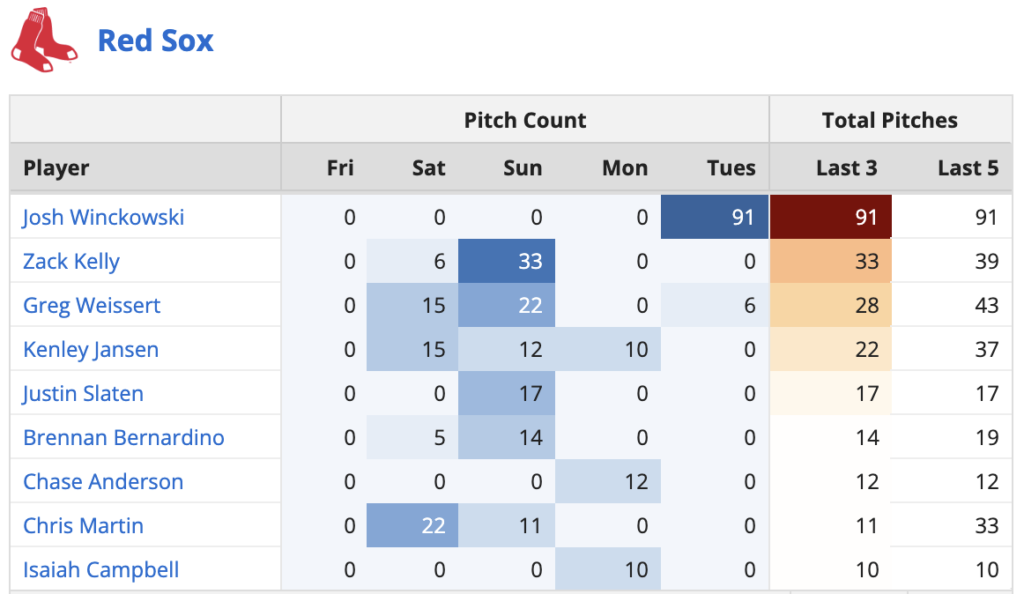Viewport: 1024px width, 594px height.
Task: Click the Red Sox page heading
Action: tap(155, 40)
